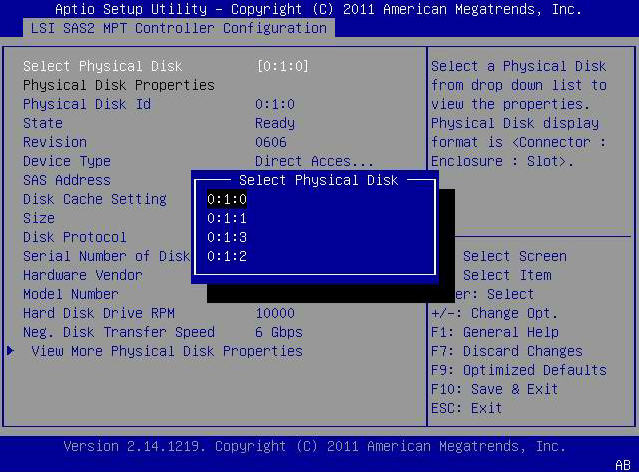Click the transfer speed value 6 Gbps
Image resolution: width=639 pixels, height=472 pixels.
pyautogui.click(x=279, y=332)
